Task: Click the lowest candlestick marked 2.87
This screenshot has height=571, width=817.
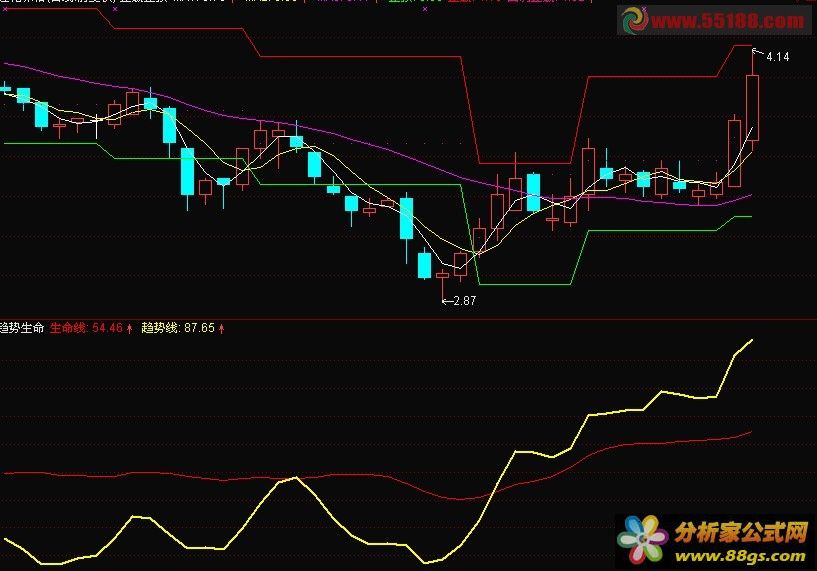Action: (442, 275)
